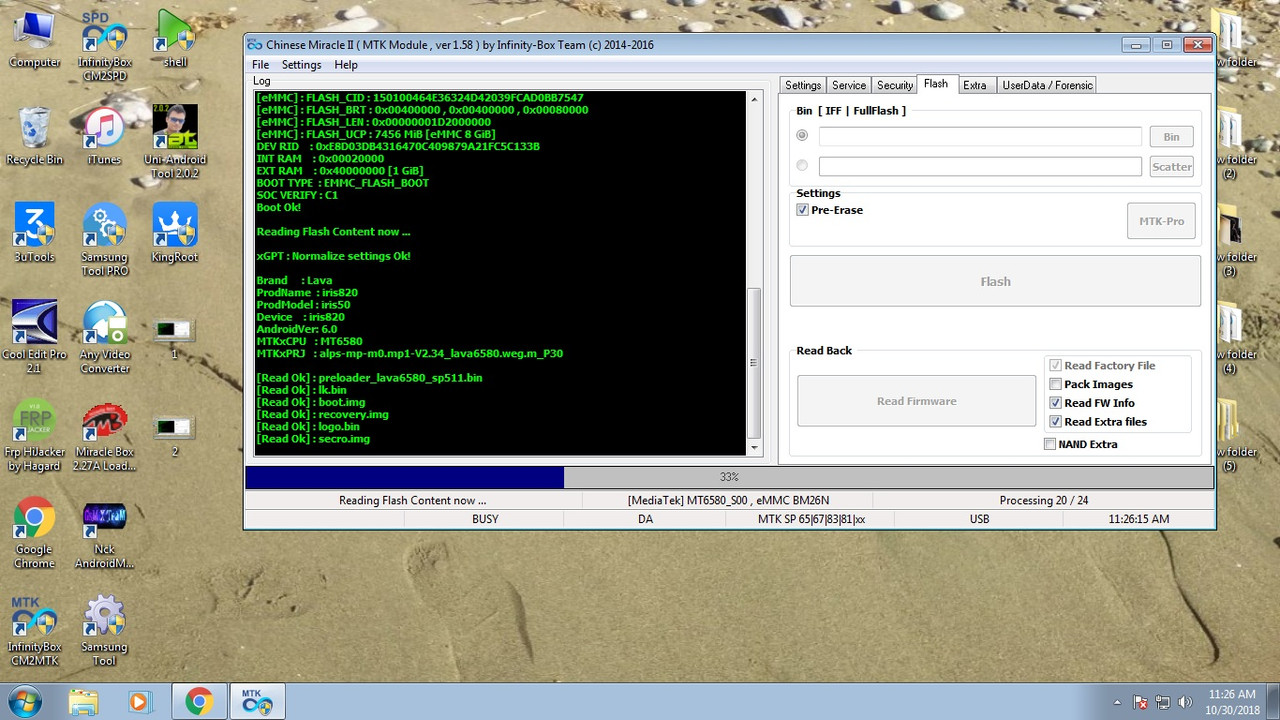Click the 33% progress bar
The image size is (1280, 720).
tap(729, 477)
